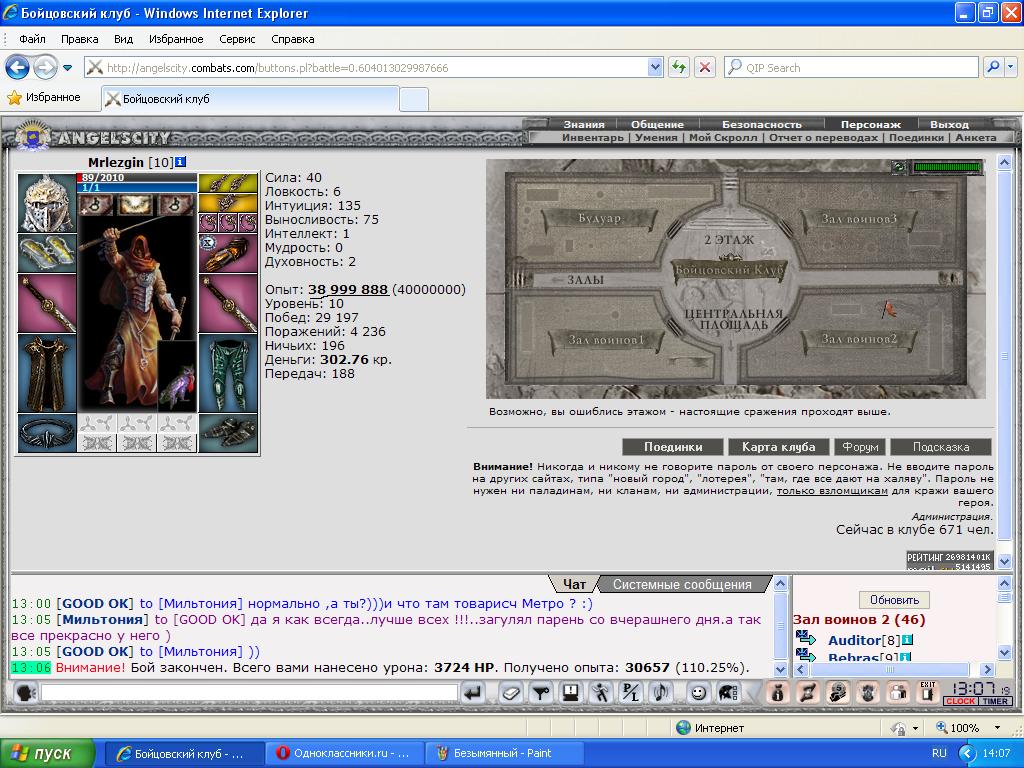Screen dimensions: 1024x768
Task: Click the Обновить button in user list
Action: (x=894, y=600)
